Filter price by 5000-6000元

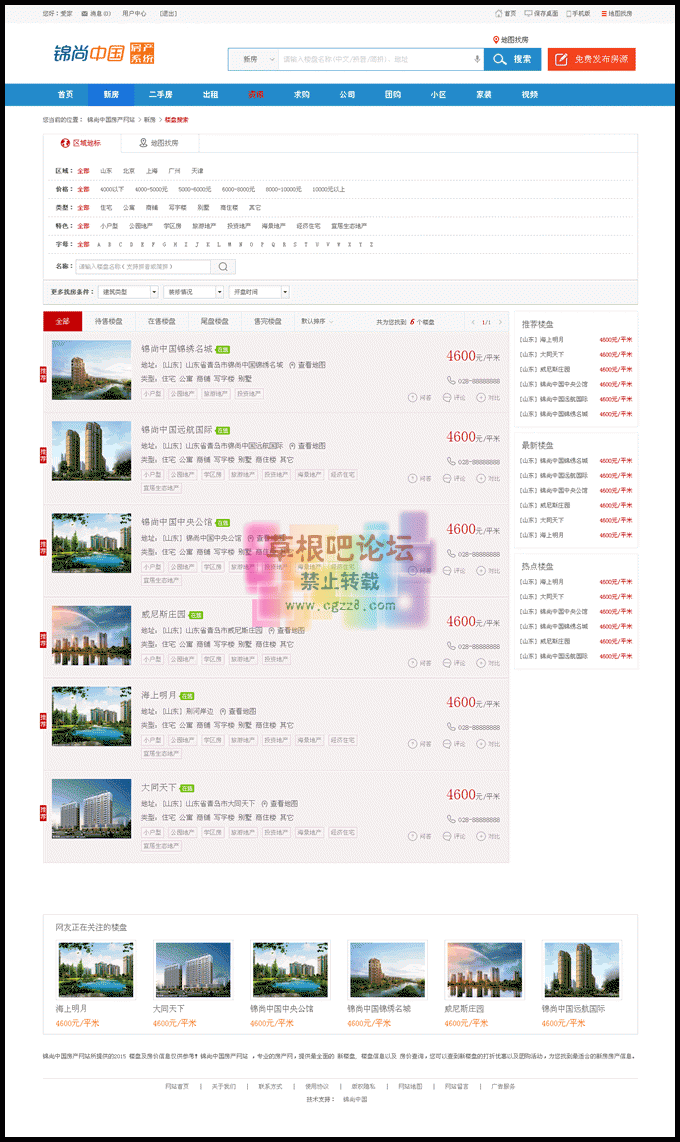point(194,189)
